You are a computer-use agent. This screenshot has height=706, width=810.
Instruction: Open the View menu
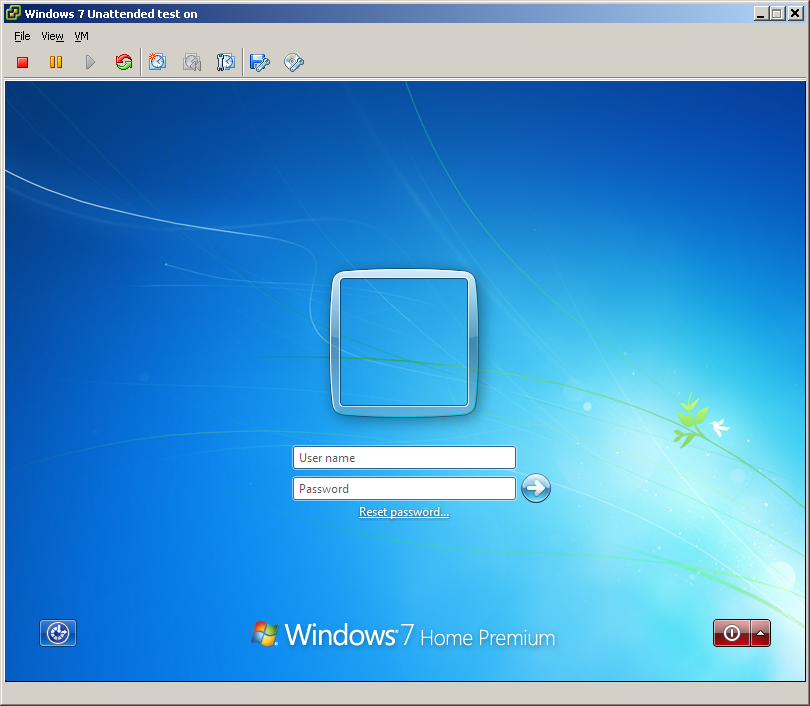click(x=52, y=36)
